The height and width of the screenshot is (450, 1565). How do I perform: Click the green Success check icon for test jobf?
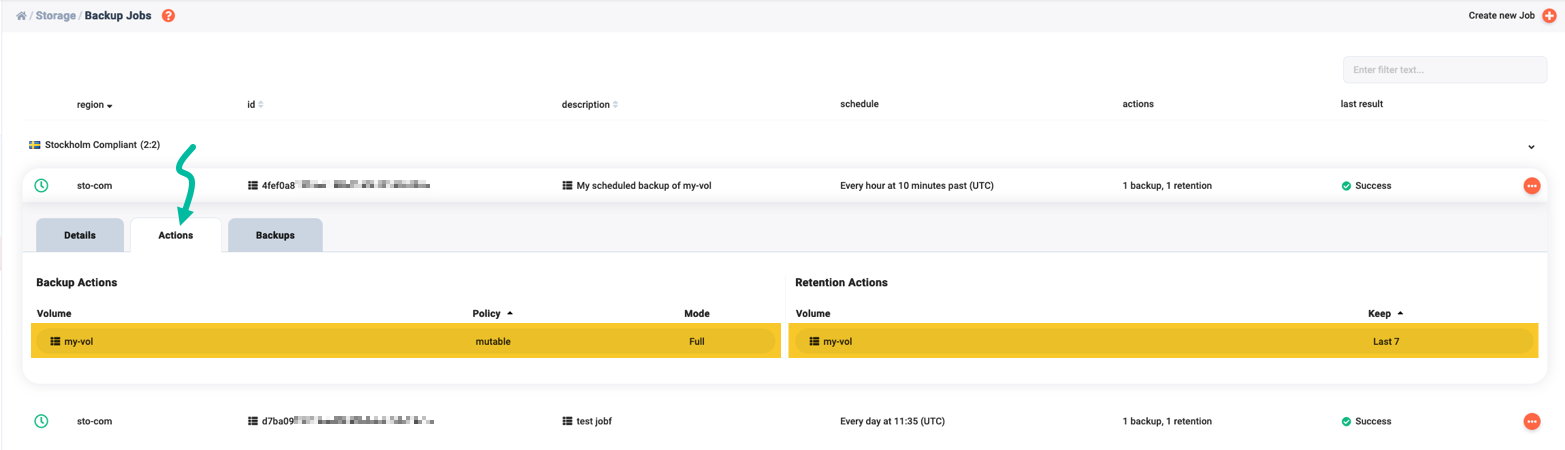click(1346, 422)
